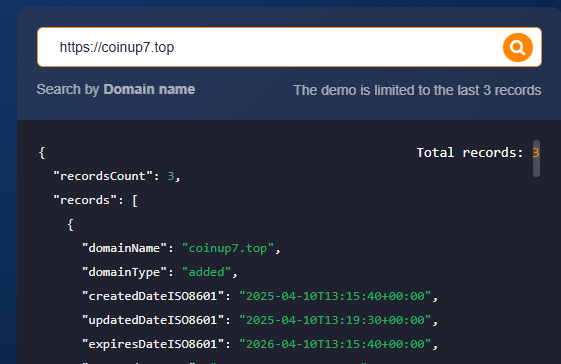Click the expiresDateISO8601 timestamp value
Screen dimensions: 561x364
[335, 344]
